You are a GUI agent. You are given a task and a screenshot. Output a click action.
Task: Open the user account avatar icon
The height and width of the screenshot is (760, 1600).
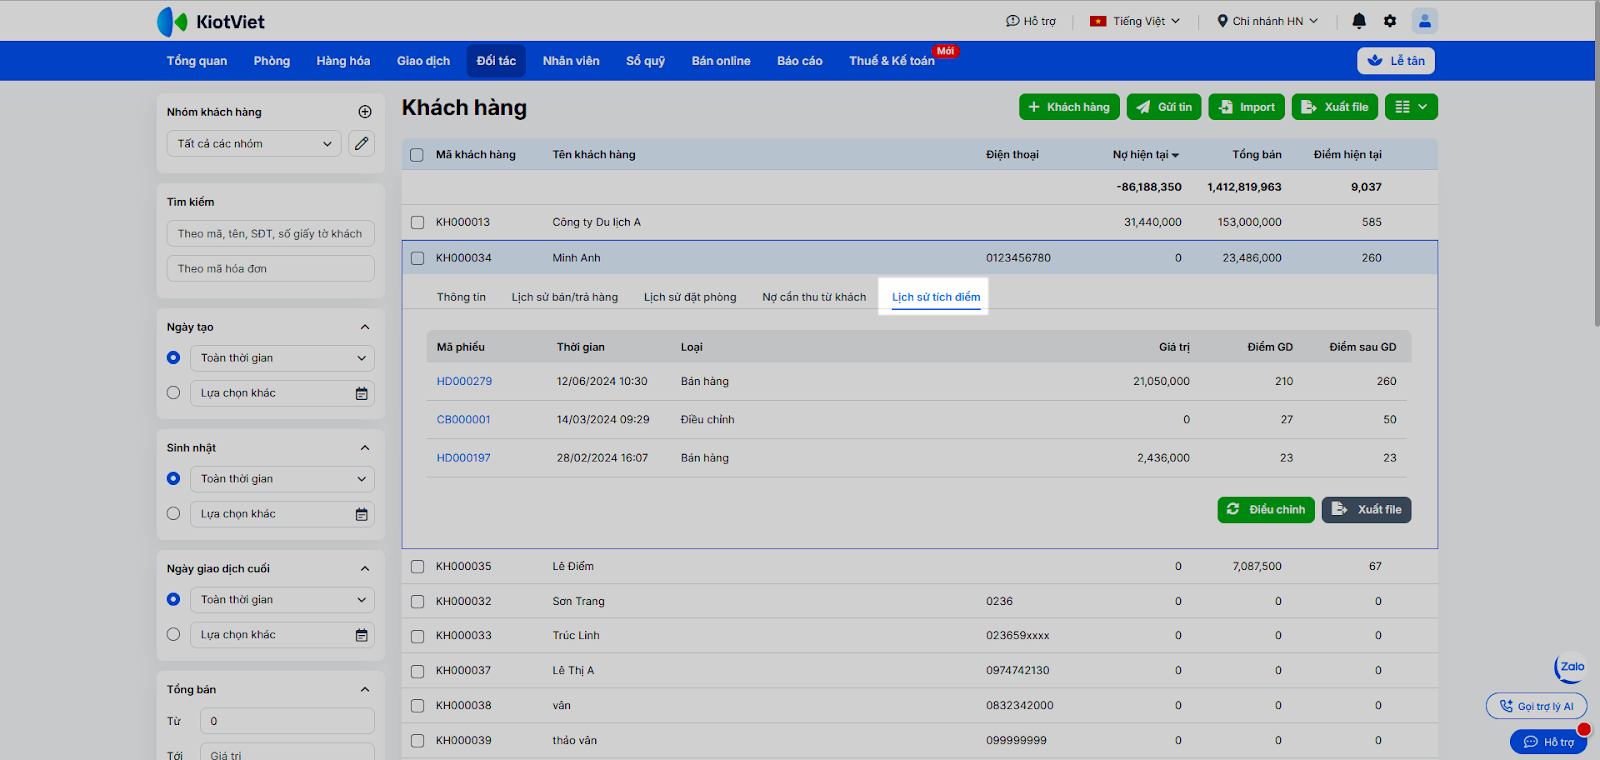[1424, 21]
